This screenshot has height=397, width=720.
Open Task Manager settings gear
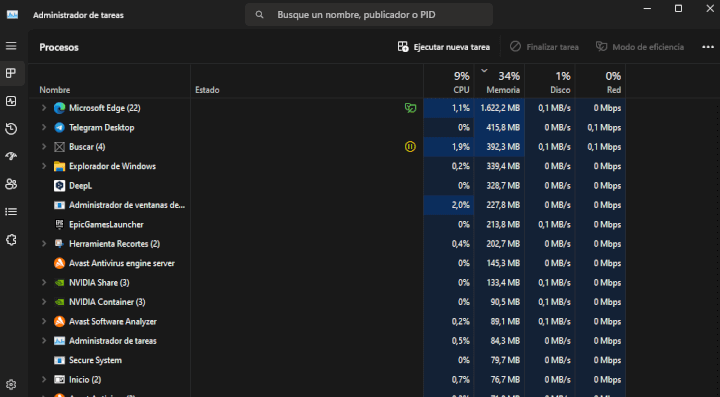(x=11, y=385)
